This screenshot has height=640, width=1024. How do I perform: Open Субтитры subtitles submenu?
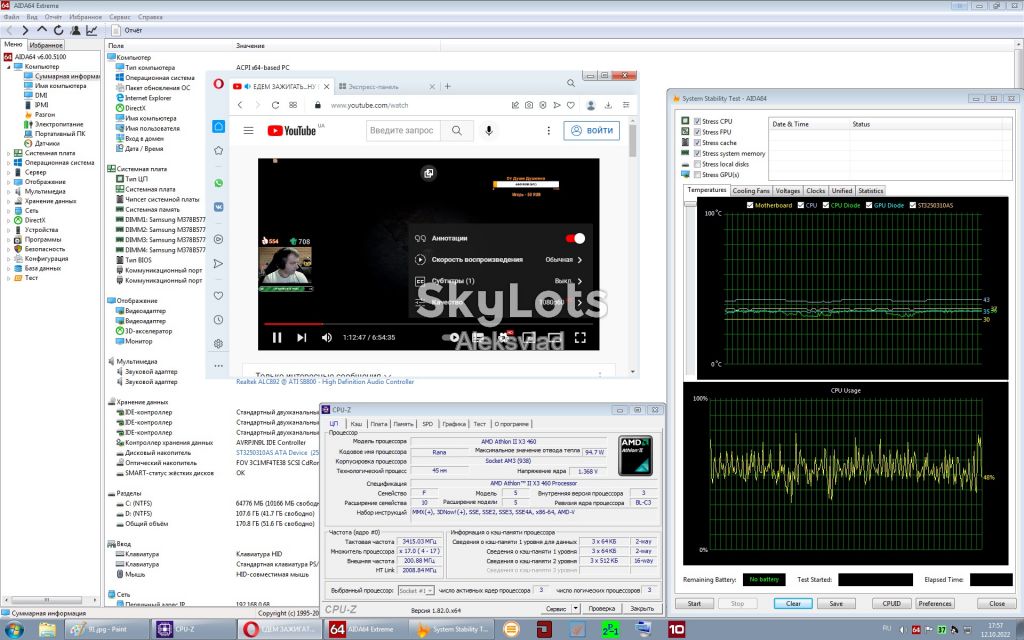pyautogui.click(x=499, y=281)
